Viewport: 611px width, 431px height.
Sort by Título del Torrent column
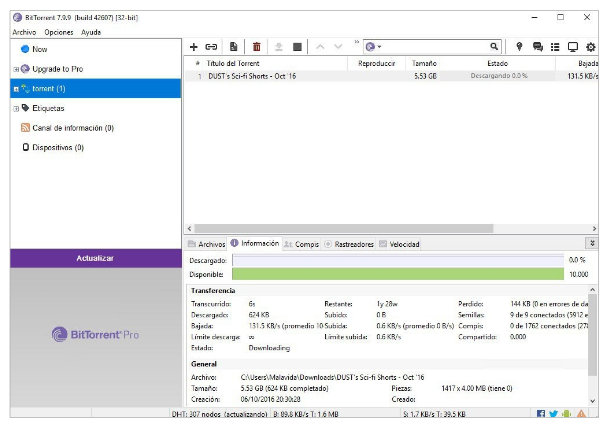point(233,63)
